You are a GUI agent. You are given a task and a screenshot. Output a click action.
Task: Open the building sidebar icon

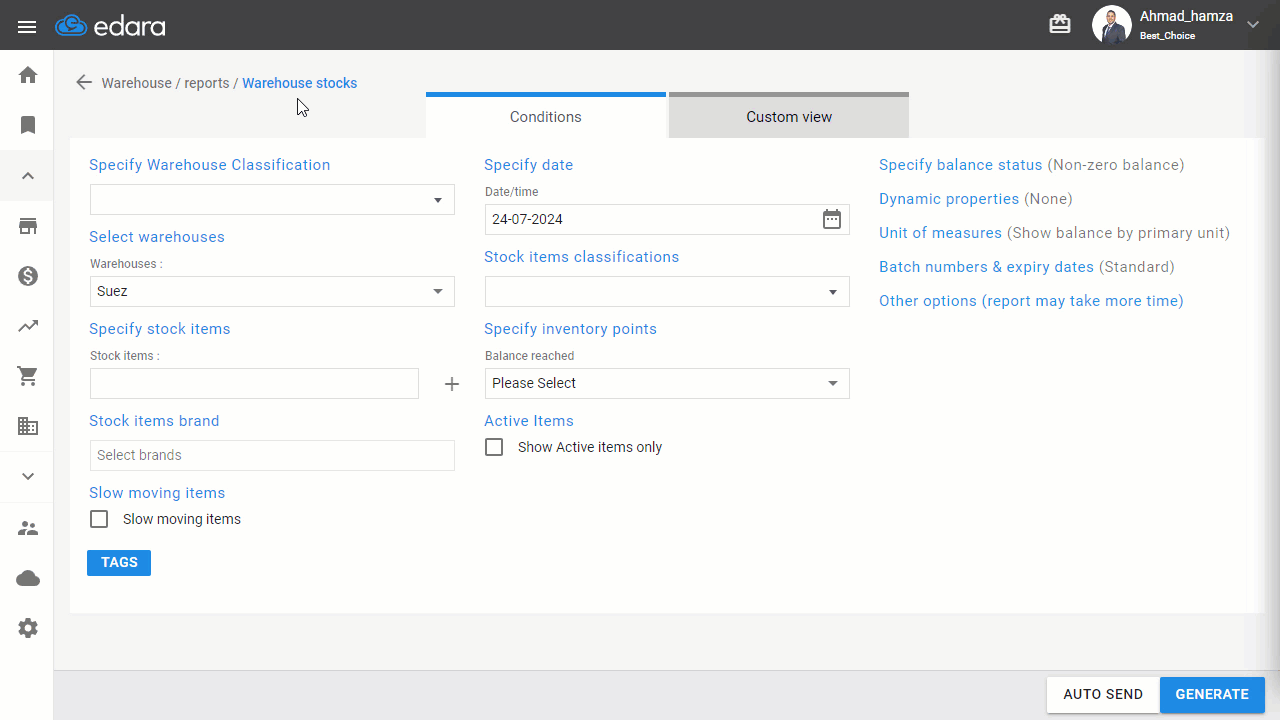pos(28,426)
